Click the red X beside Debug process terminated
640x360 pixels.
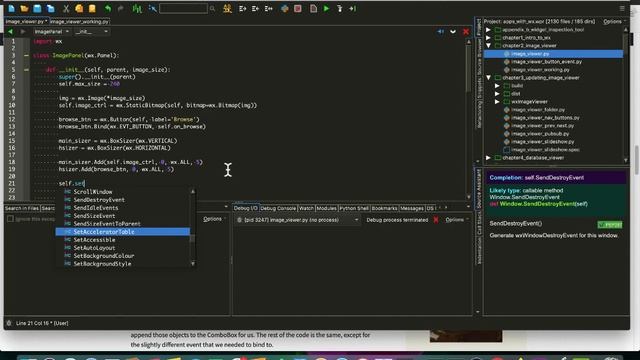pyautogui.click(x=436, y=220)
